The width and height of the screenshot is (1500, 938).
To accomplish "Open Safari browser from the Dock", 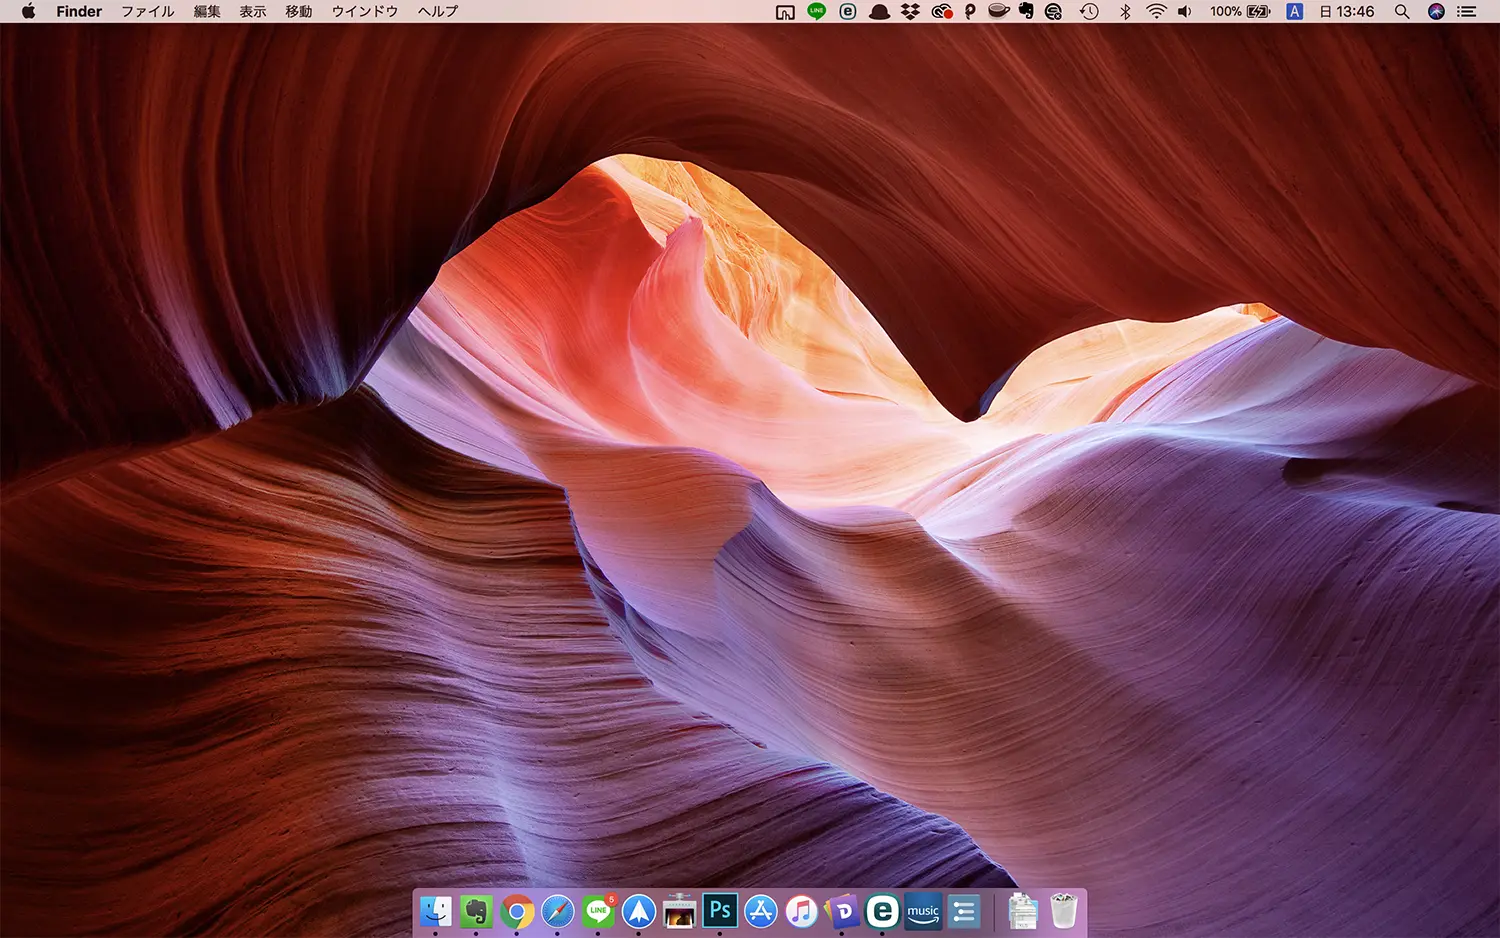I will point(558,911).
